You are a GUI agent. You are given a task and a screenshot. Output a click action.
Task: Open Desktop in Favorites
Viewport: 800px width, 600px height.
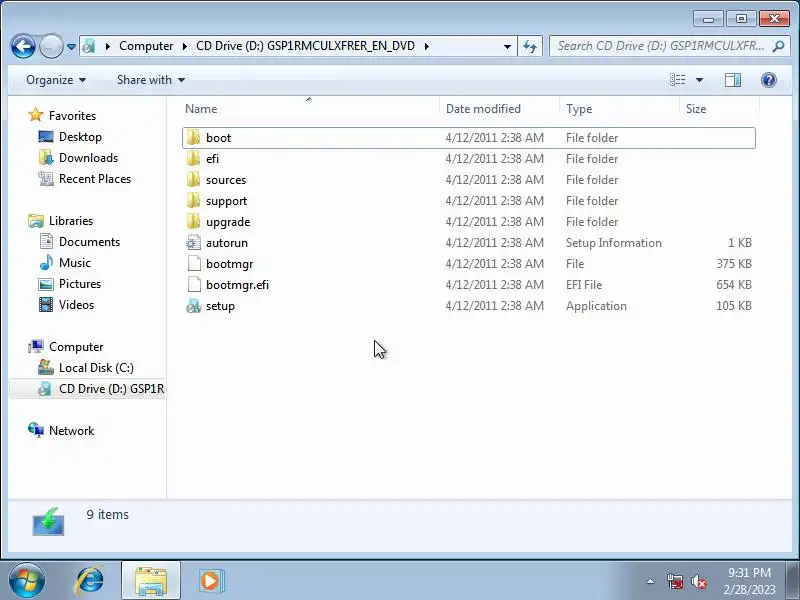[x=80, y=137]
